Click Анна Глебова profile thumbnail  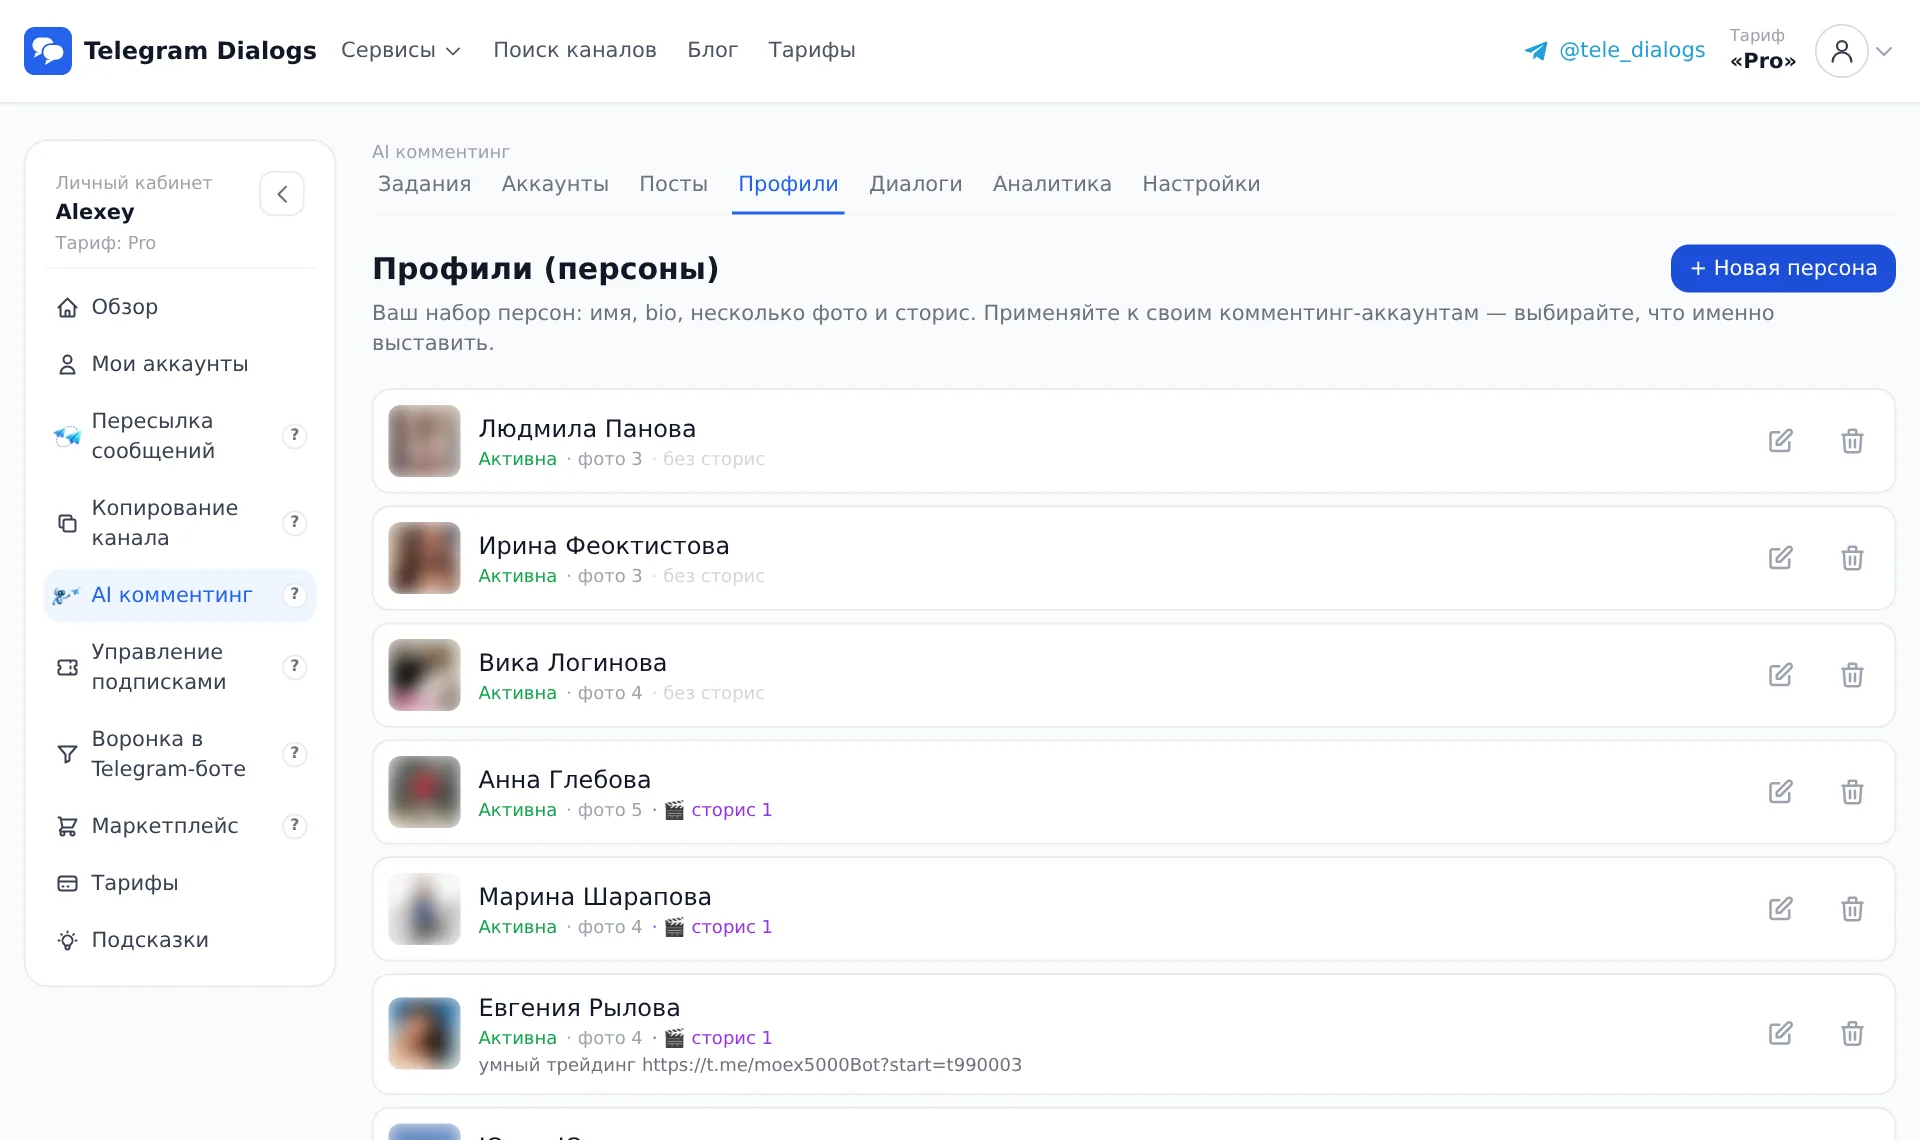click(424, 792)
